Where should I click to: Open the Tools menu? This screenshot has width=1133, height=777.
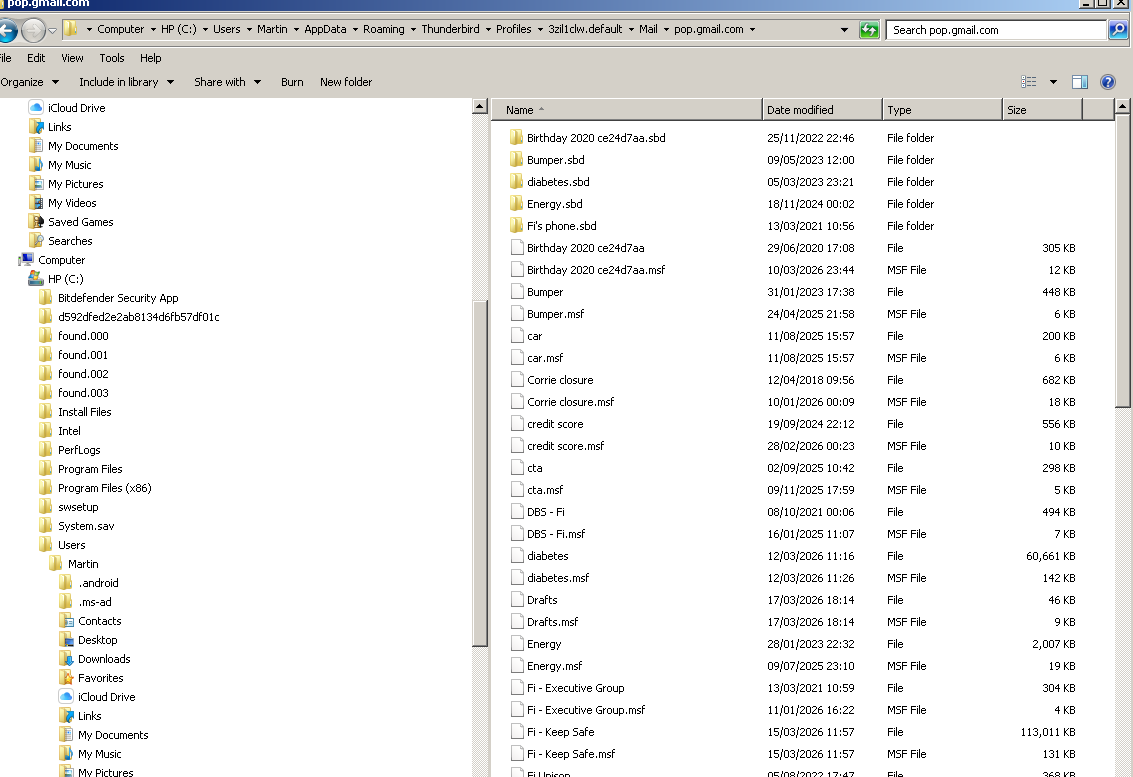112,58
